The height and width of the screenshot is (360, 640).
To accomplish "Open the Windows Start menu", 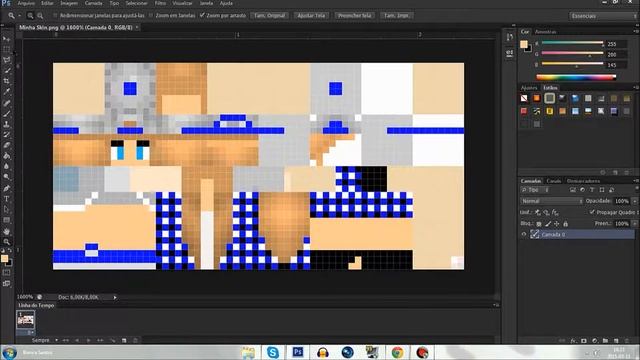I will [x=9, y=352].
